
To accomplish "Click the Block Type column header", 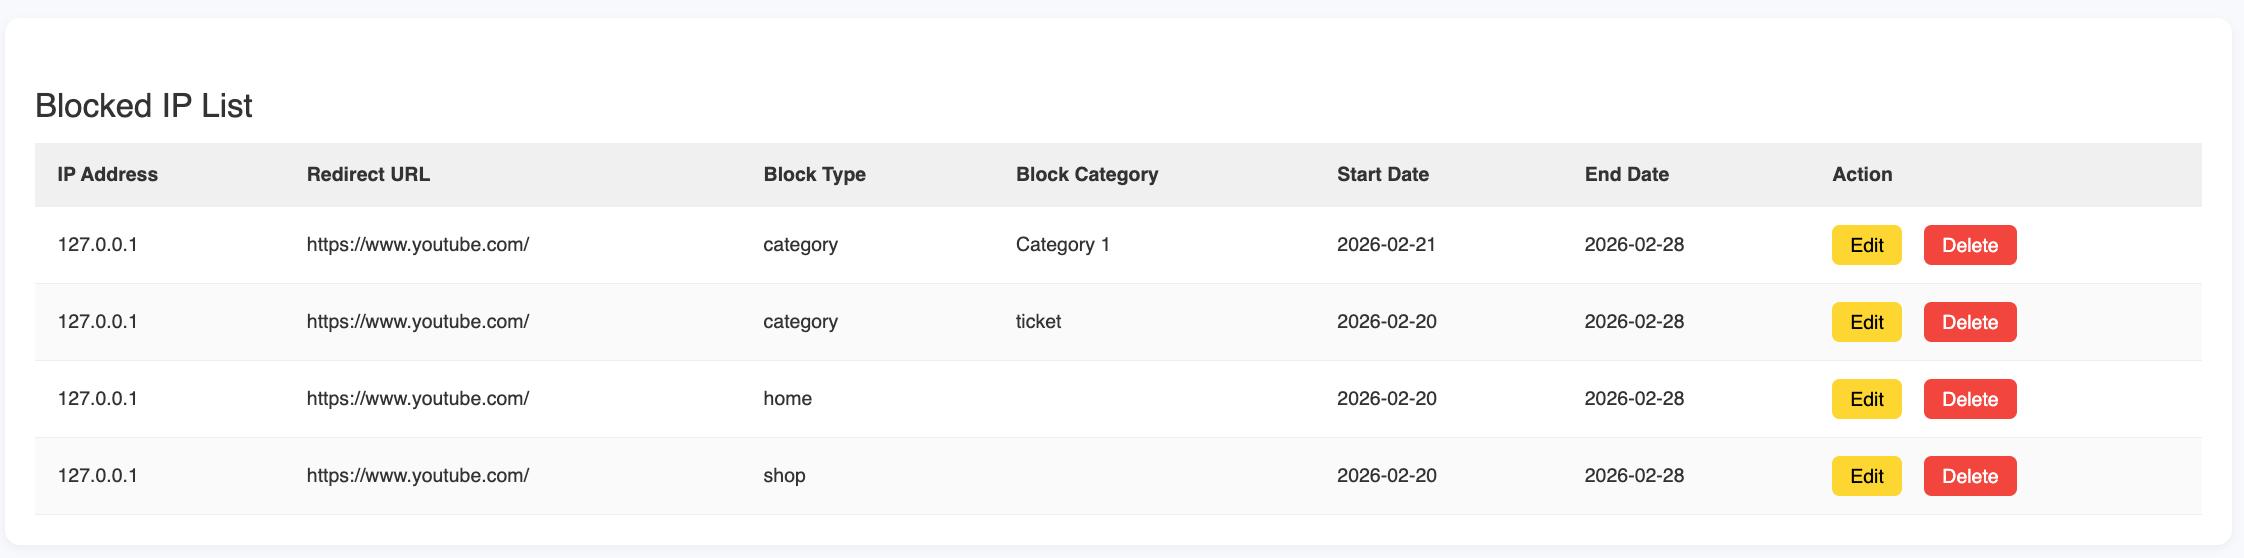I will coord(814,174).
